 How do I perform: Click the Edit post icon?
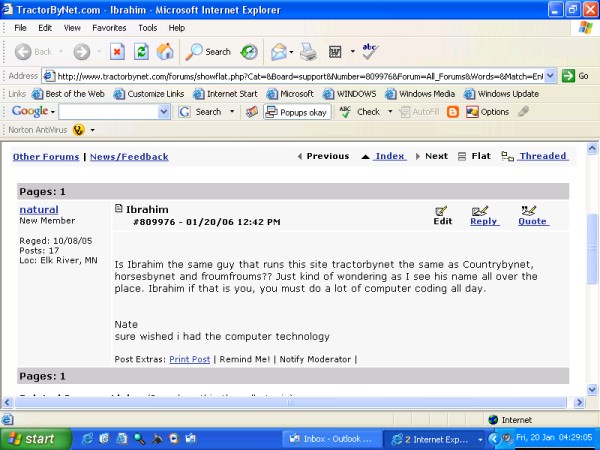tap(442, 215)
